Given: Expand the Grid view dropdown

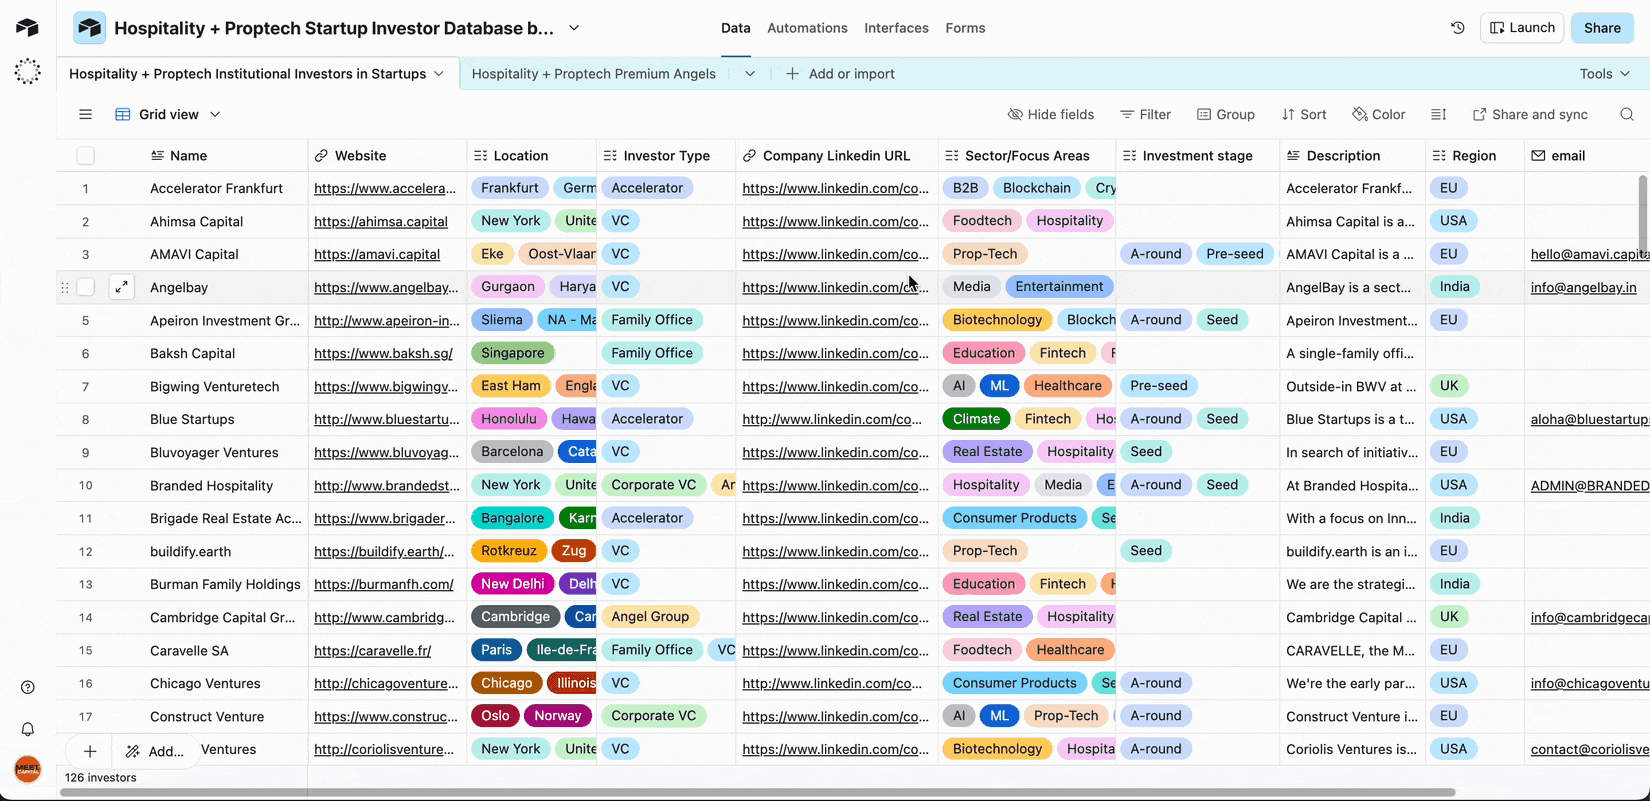Looking at the screenshot, I should click(168, 115).
